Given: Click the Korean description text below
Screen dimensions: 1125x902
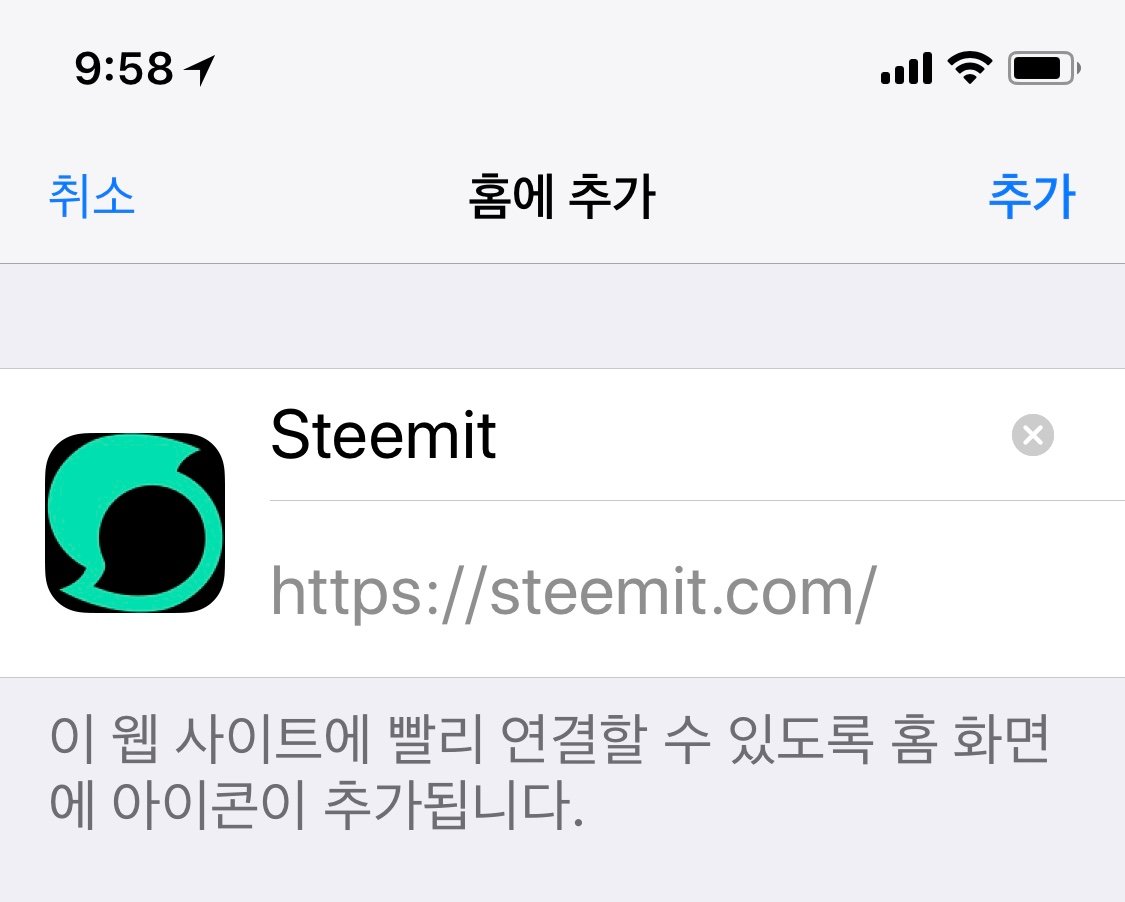Looking at the screenshot, I should [x=550, y=772].
